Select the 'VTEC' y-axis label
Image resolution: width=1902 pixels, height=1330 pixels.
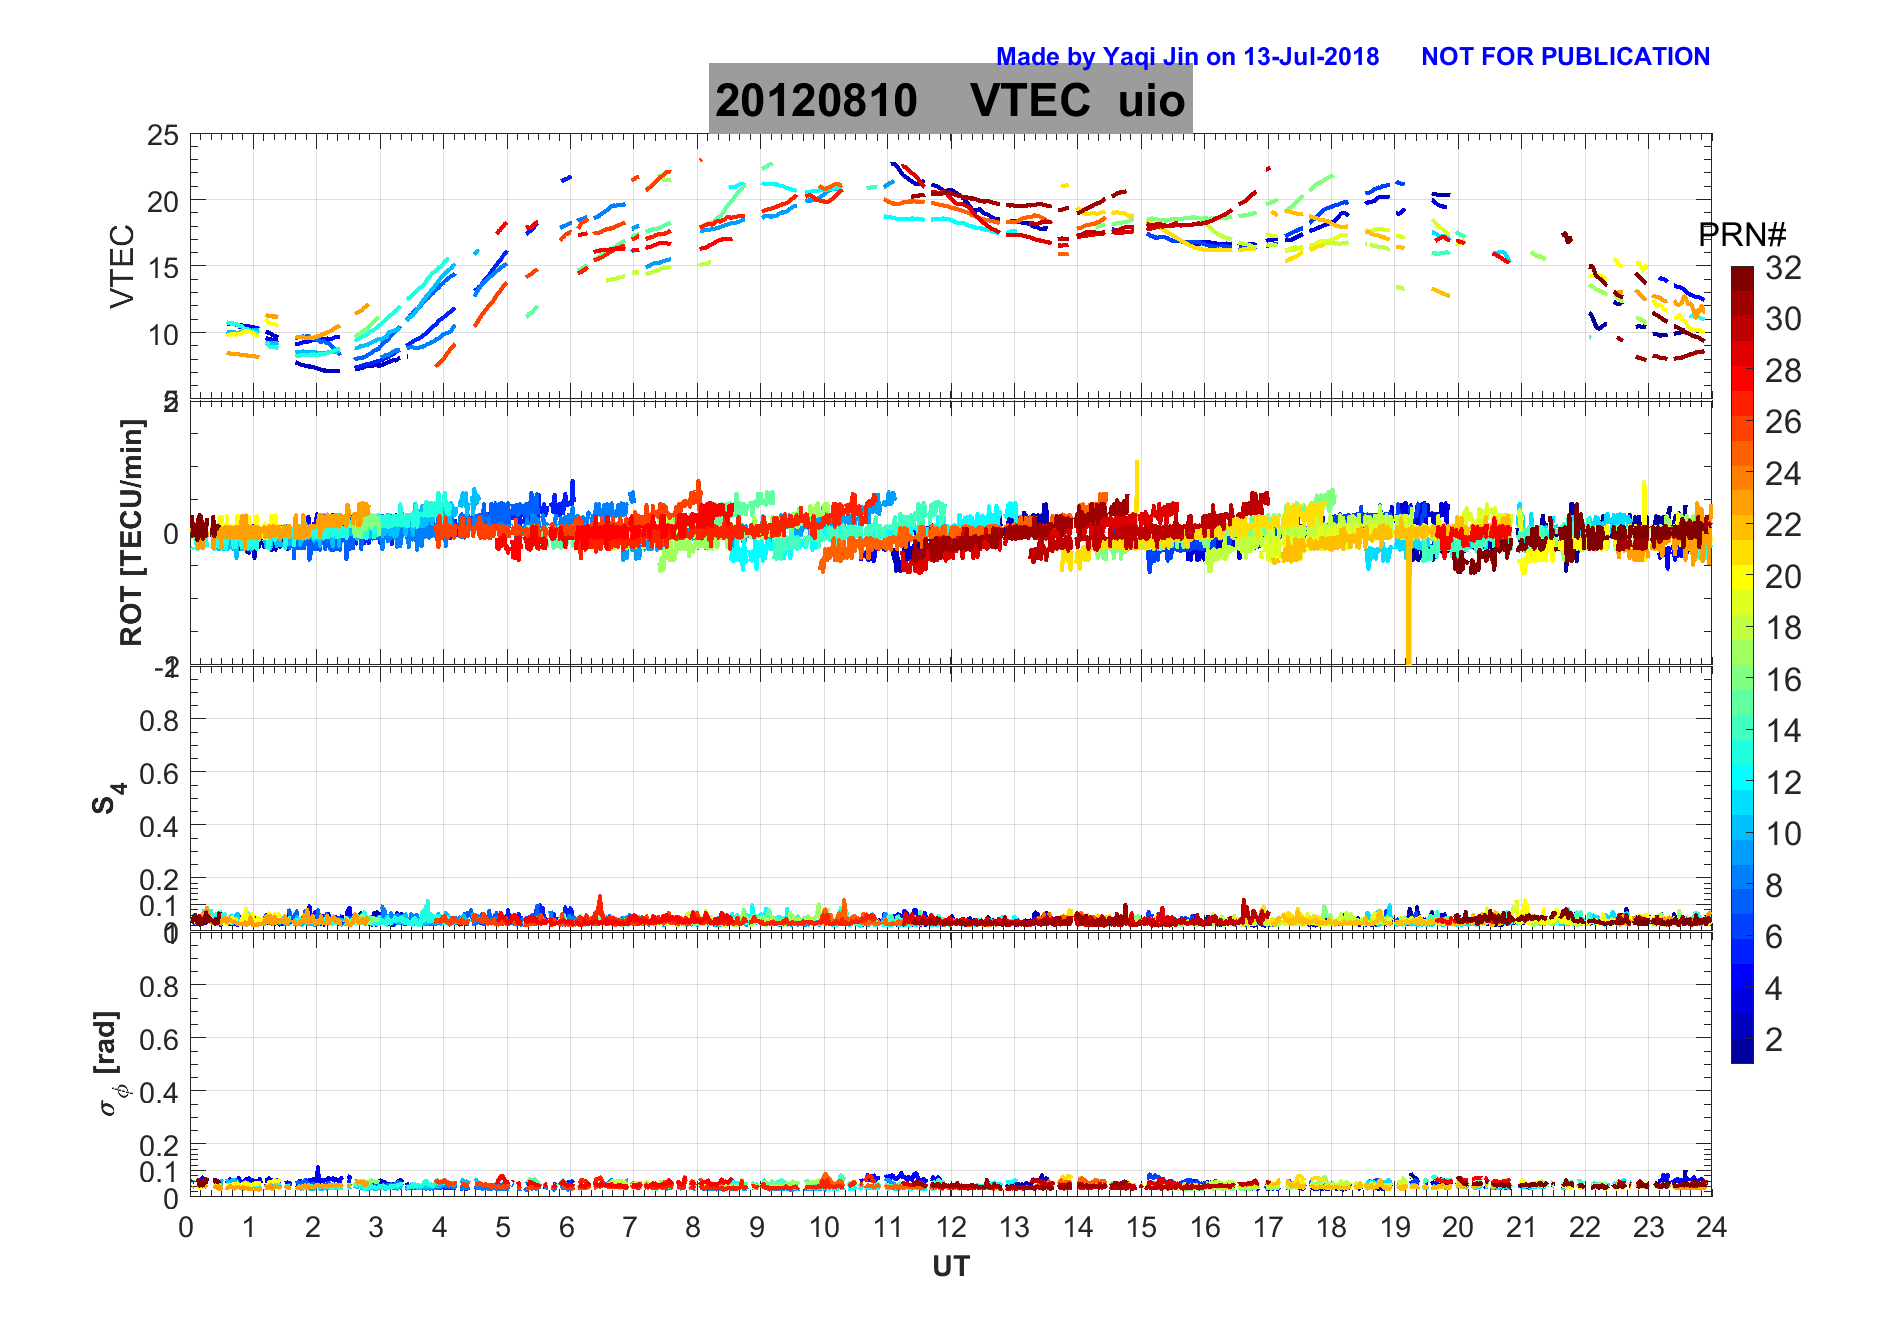coord(121,266)
